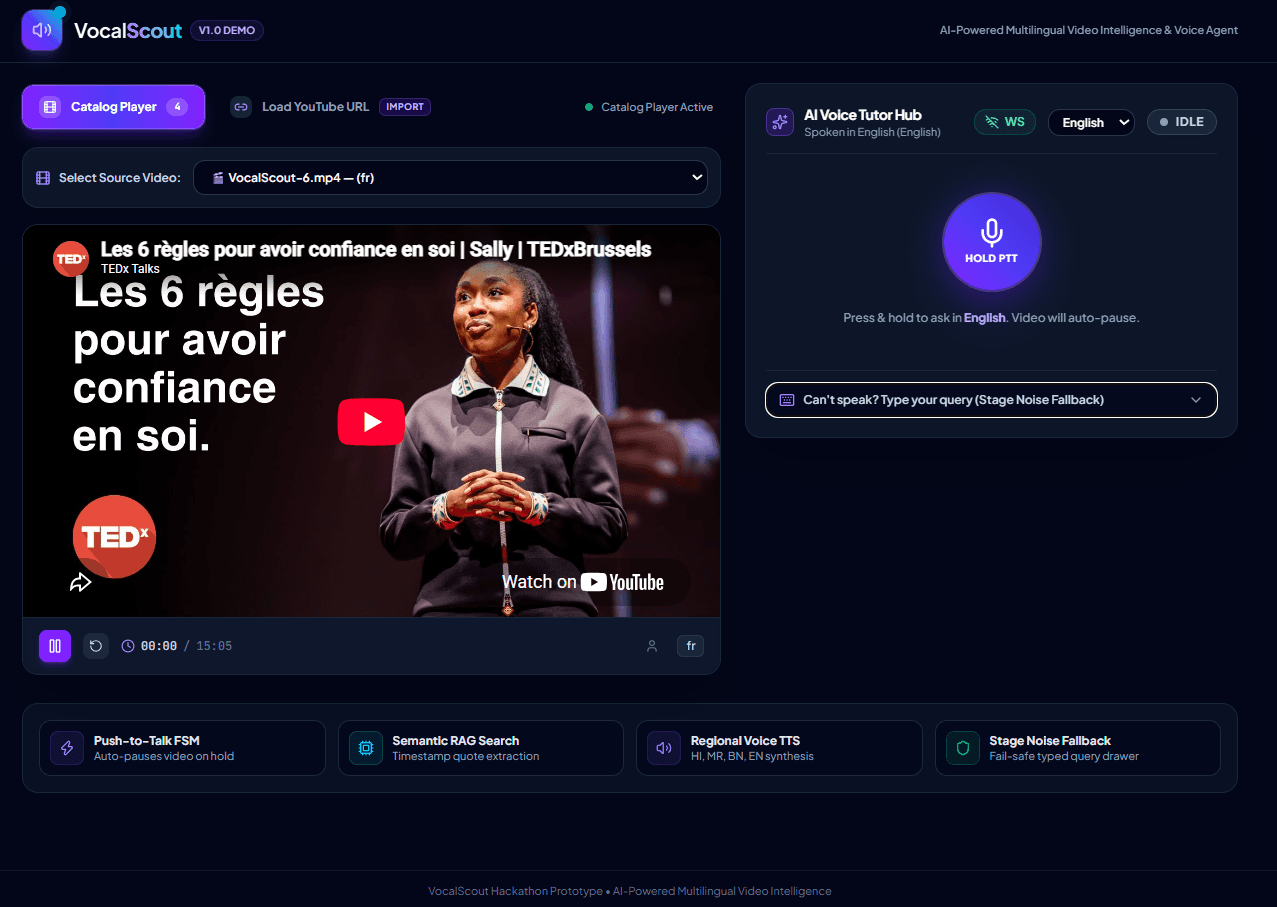Click the HOLD PTT microphone button
The width and height of the screenshot is (1277, 907).
992,242
